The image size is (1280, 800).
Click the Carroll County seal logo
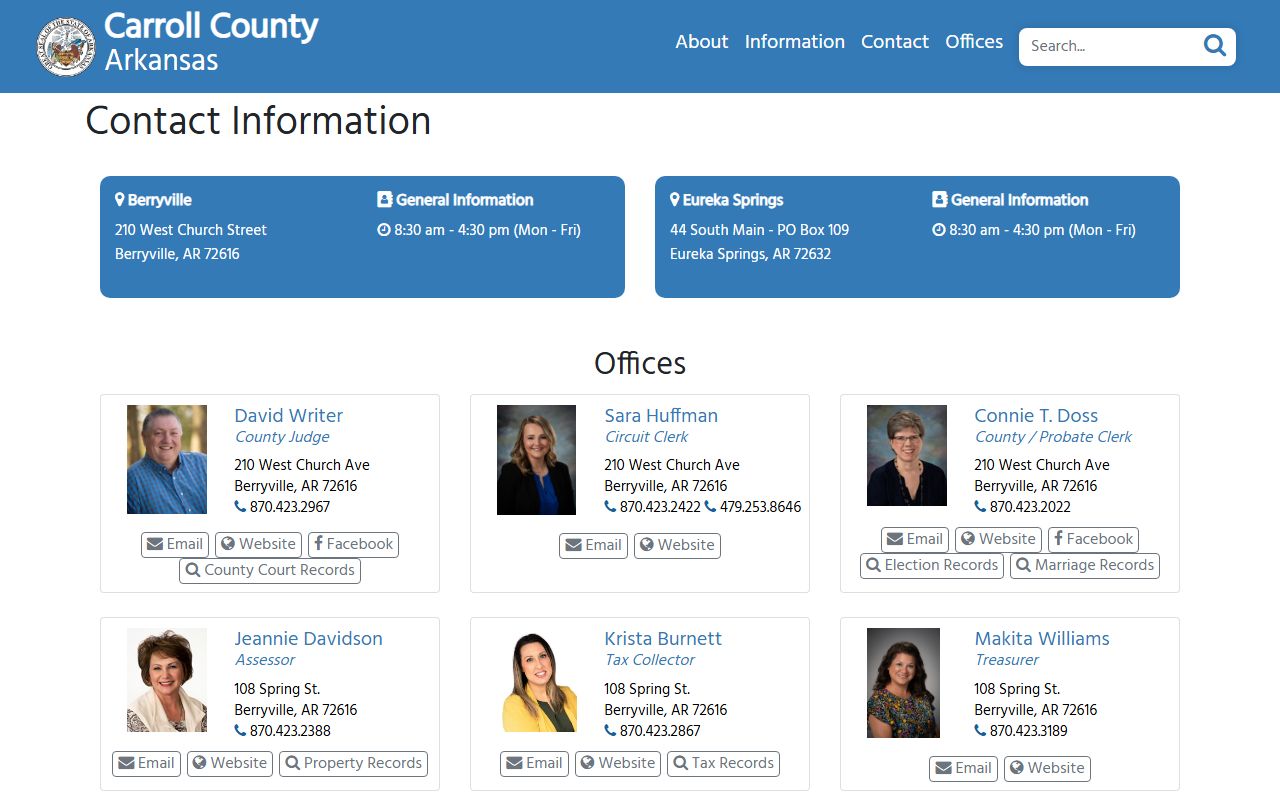(67, 46)
